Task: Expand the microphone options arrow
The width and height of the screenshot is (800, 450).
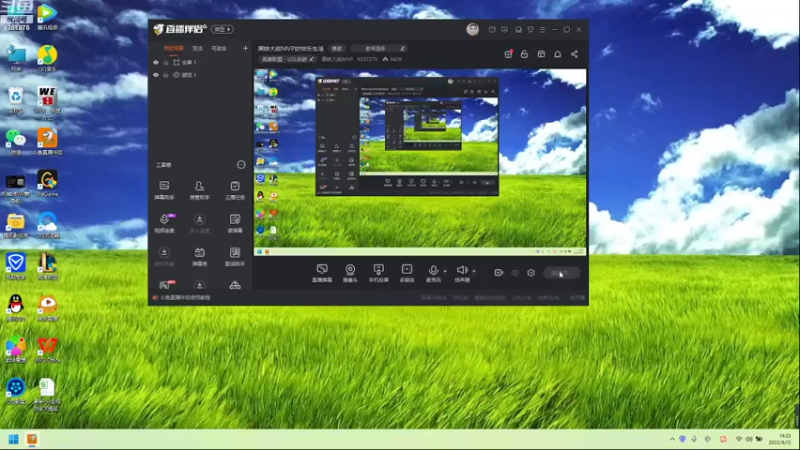Action: [445, 271]
